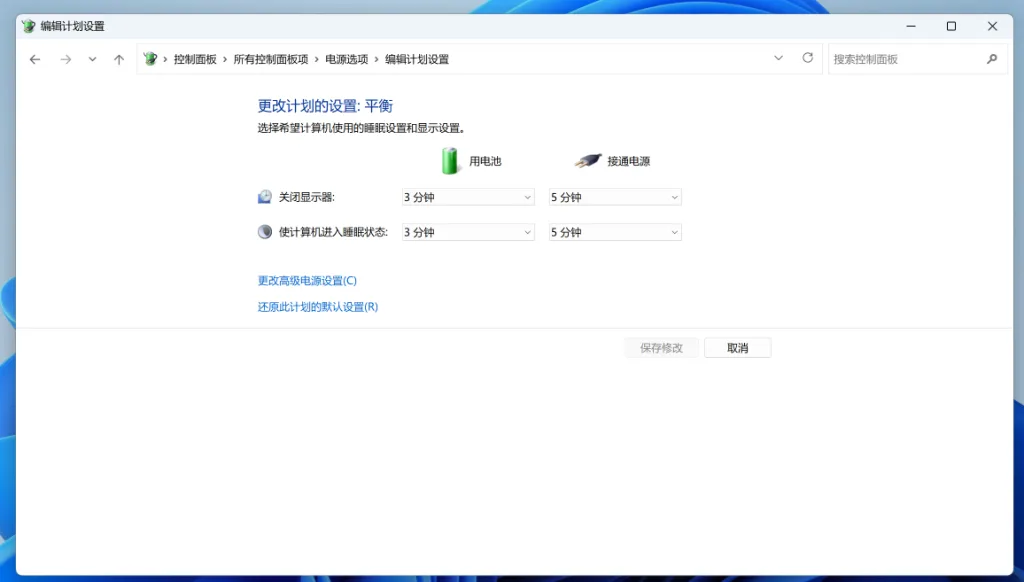
Task: Click the sleep icon beside 使计算机进入睡眠状态
Action: 263,231
